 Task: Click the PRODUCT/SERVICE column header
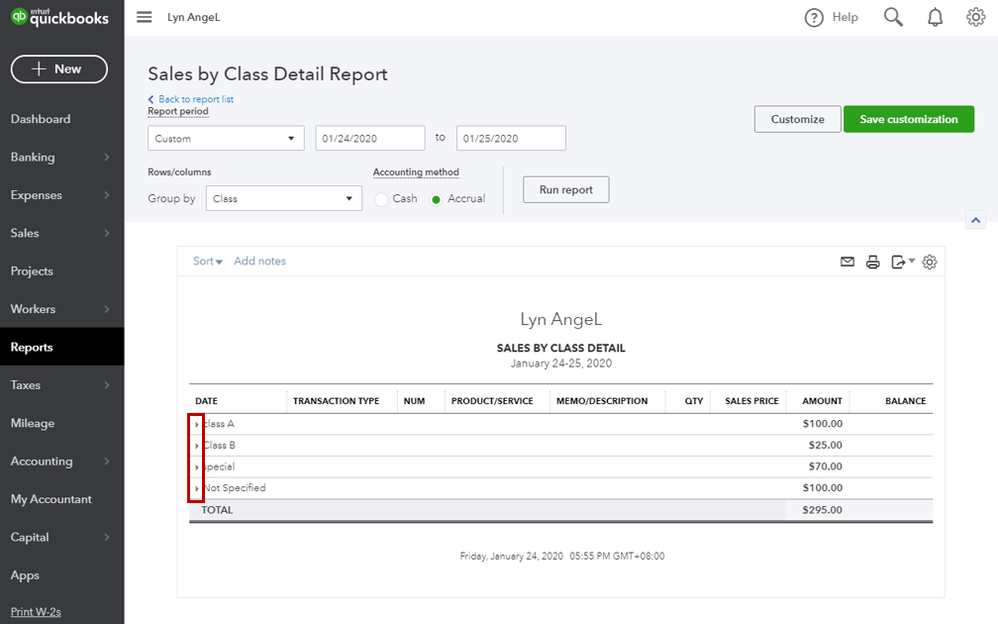(x=492, y=401)
